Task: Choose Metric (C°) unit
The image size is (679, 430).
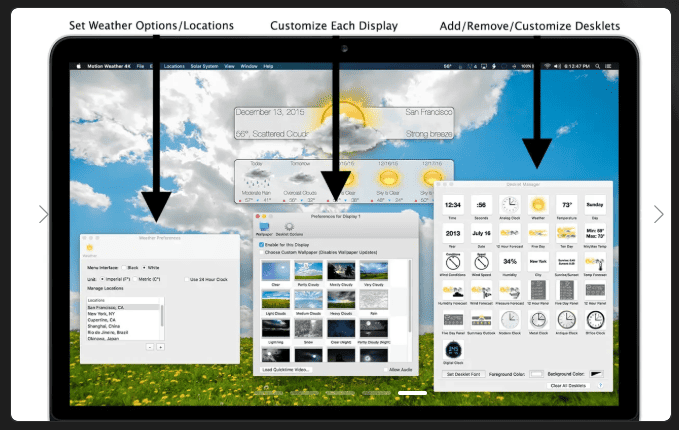Action: (135, 279)
